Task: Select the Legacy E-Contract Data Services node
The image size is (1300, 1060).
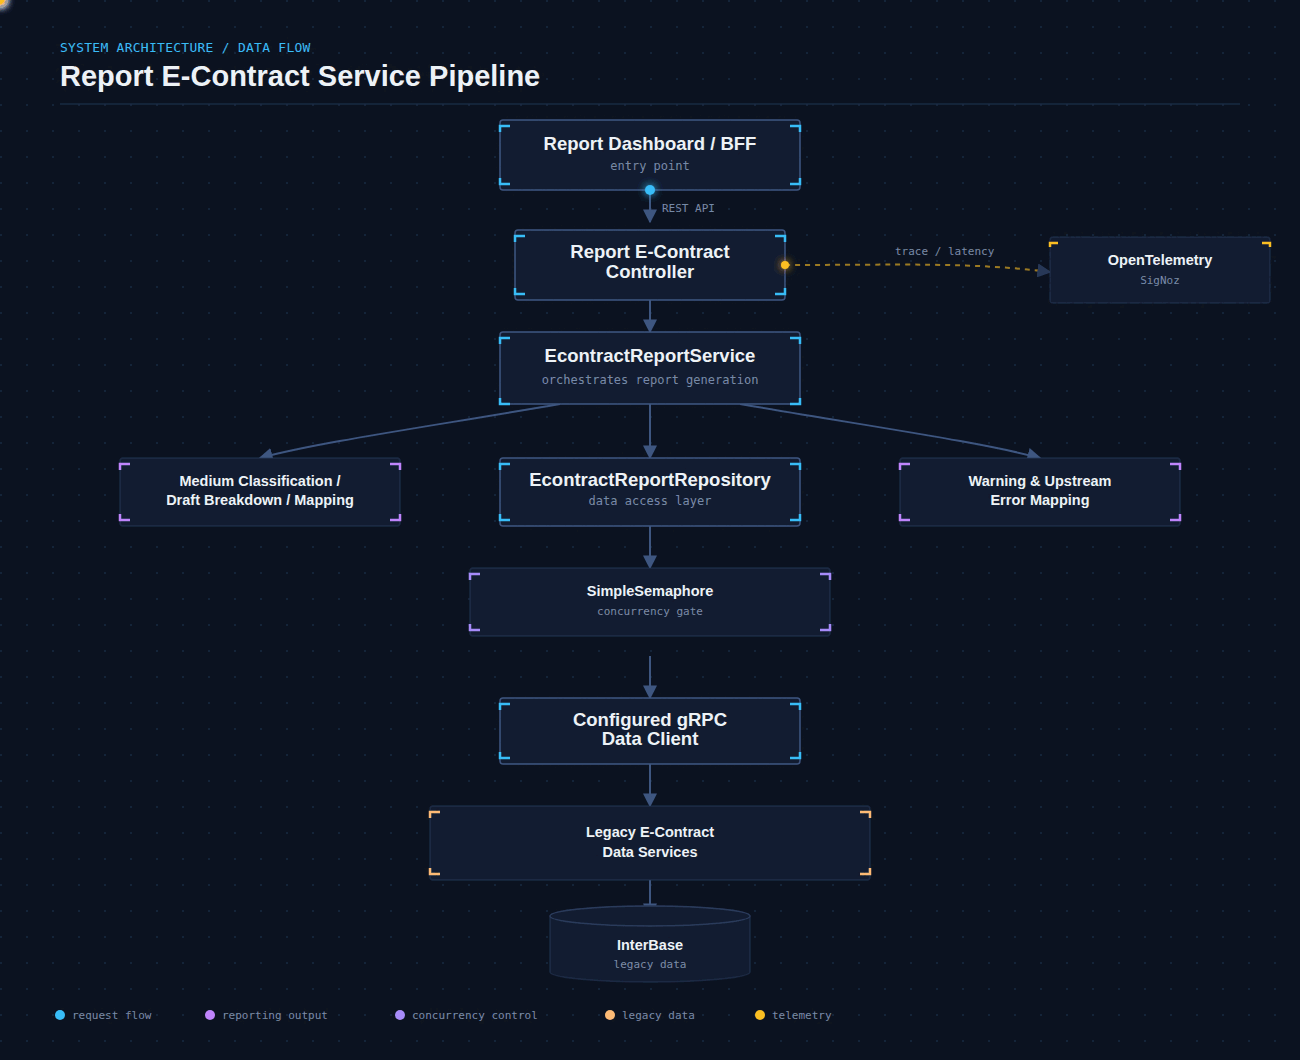Action: [650, 843]
